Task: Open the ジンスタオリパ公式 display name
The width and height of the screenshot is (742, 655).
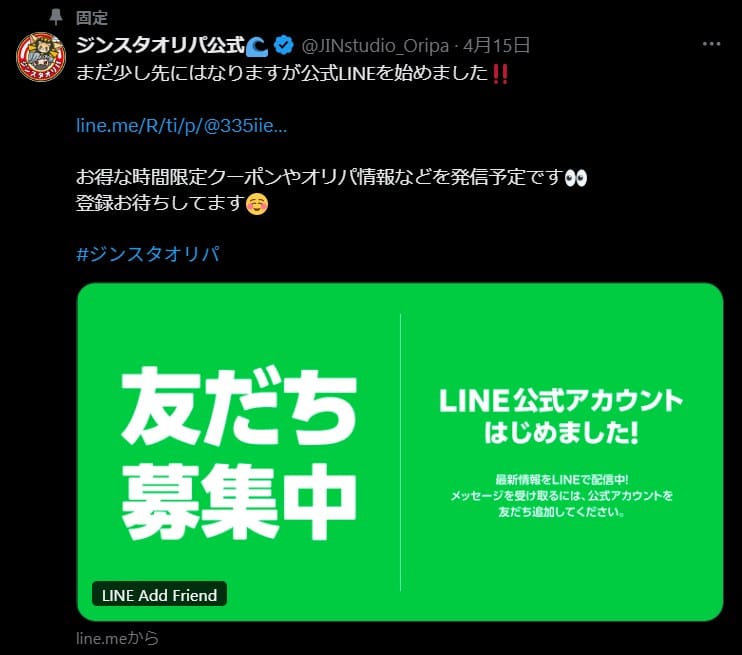Action: (160, 45)
